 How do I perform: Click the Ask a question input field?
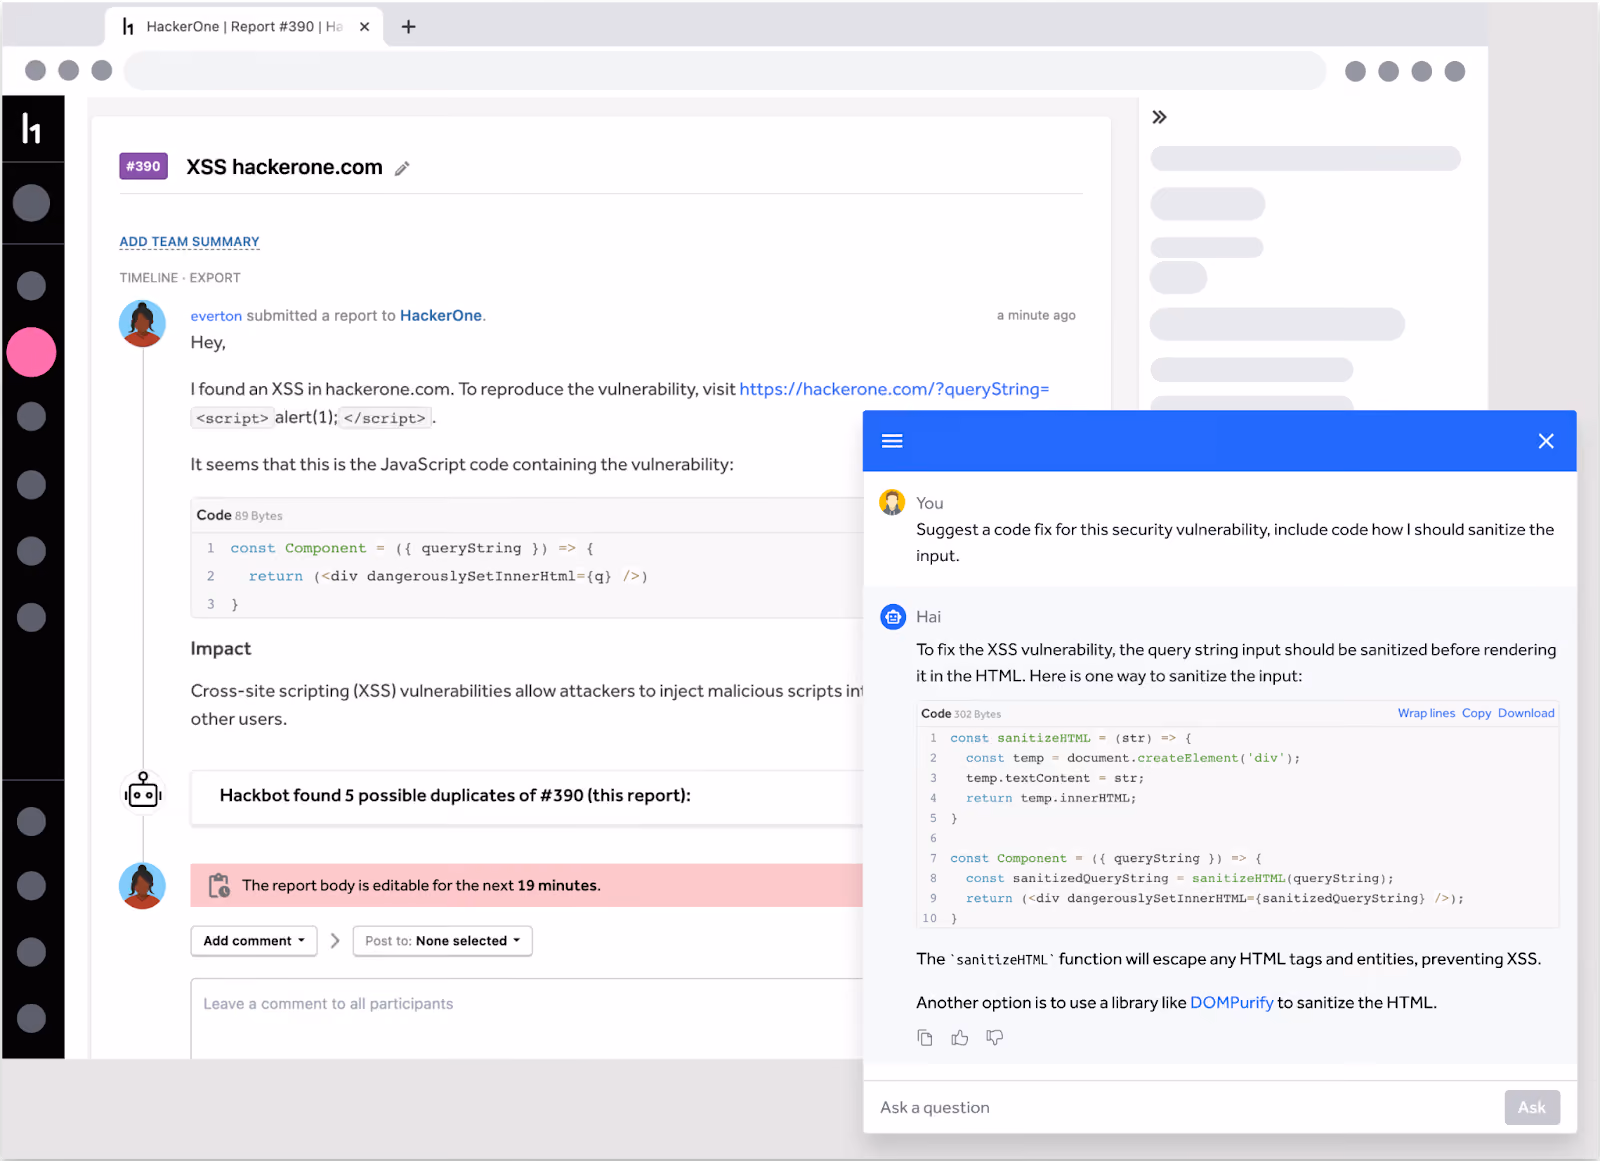pos(1184,1107)
